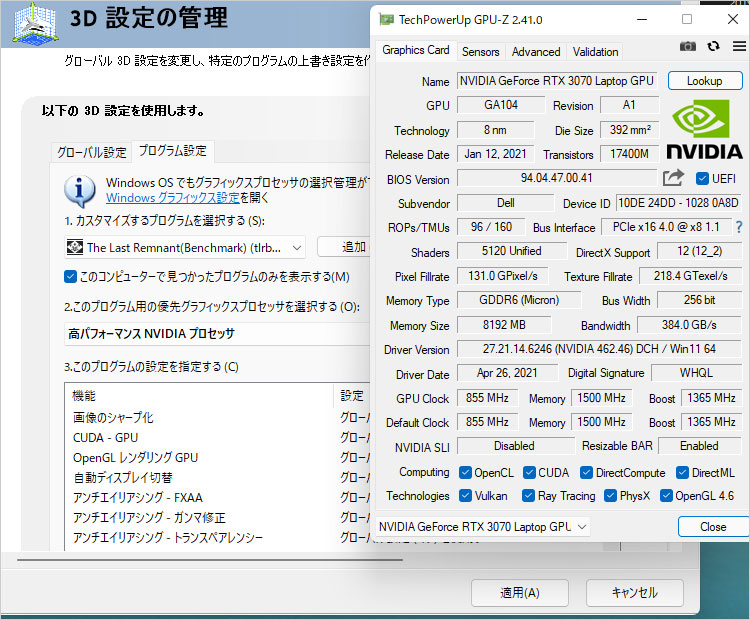
Task: Switch to the Sensors tab
Action: (x=480, y=52)
